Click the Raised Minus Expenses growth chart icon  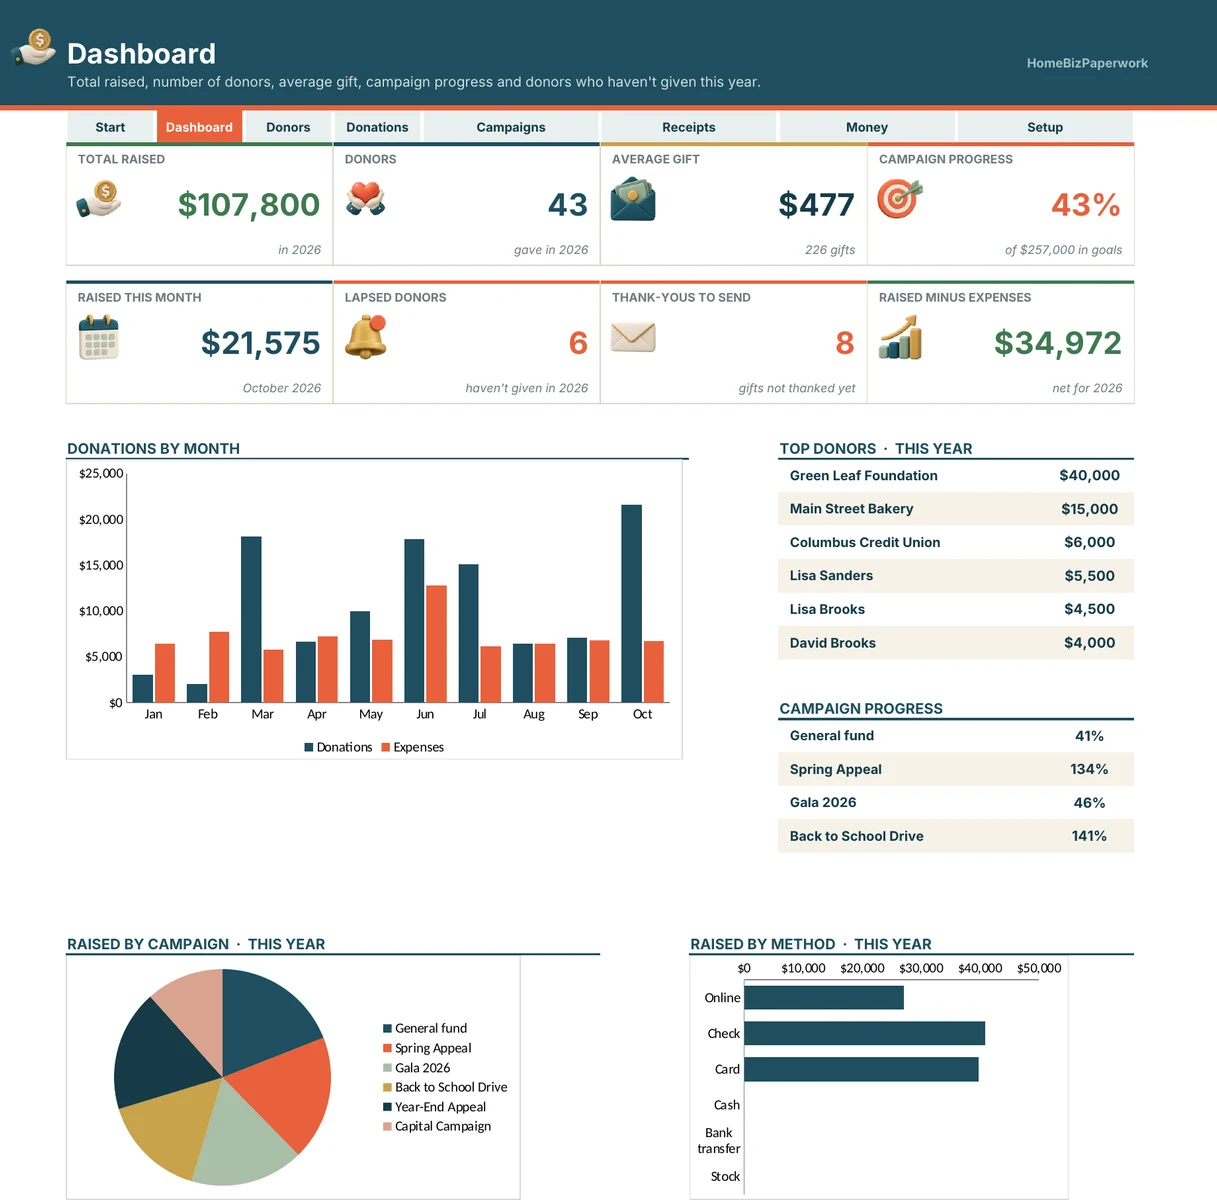click(900, 337)
